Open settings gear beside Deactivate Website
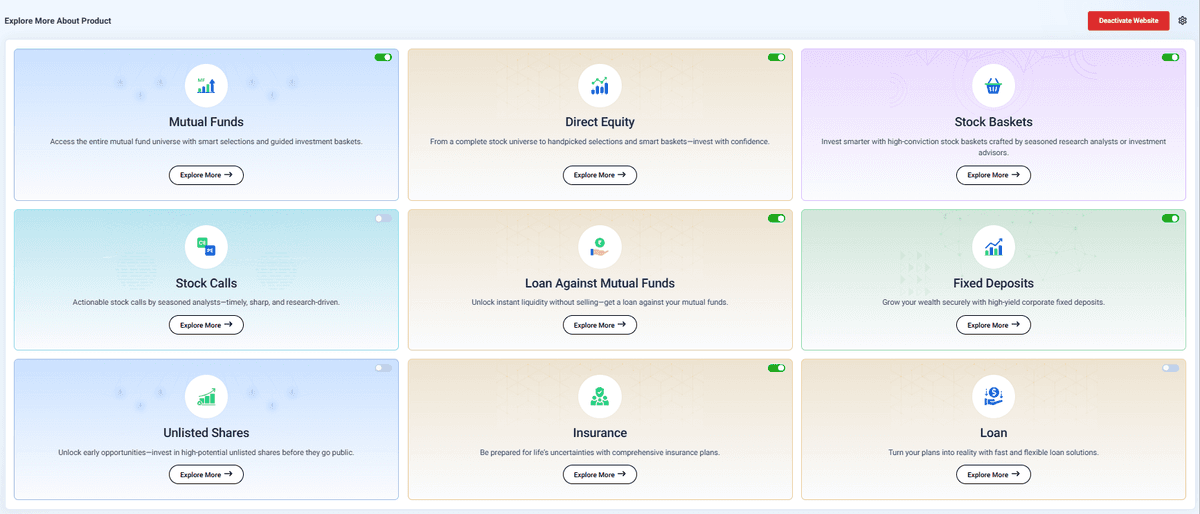Viewport: 1200px width, 514px height. 1182,21
